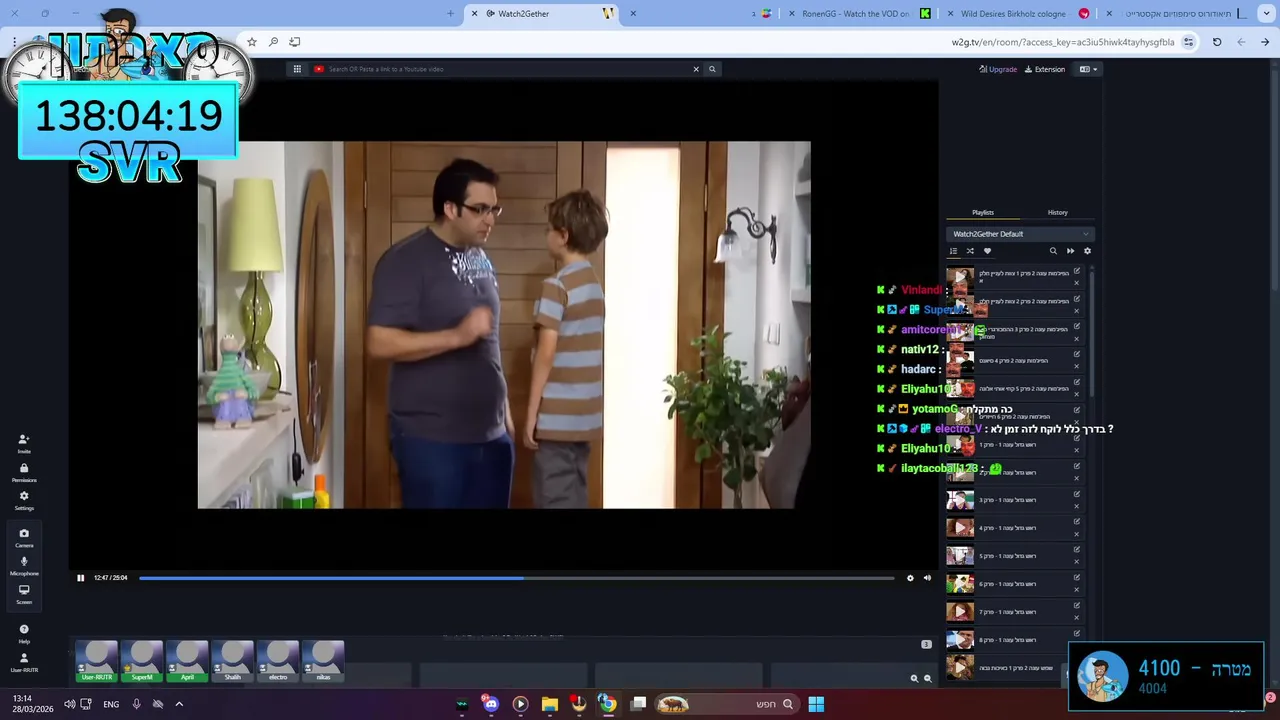
Task: Switch to the History tab
Action: pos(1057,212)
